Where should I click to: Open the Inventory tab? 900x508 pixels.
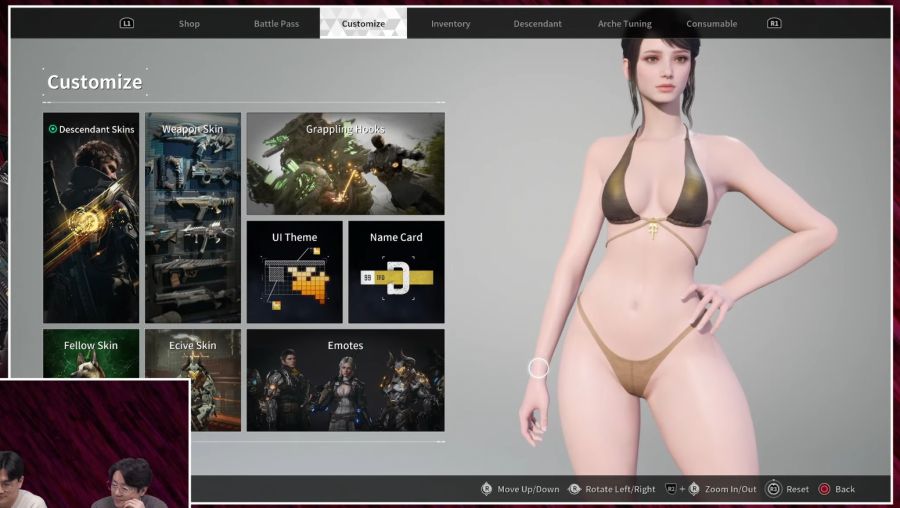451,24
